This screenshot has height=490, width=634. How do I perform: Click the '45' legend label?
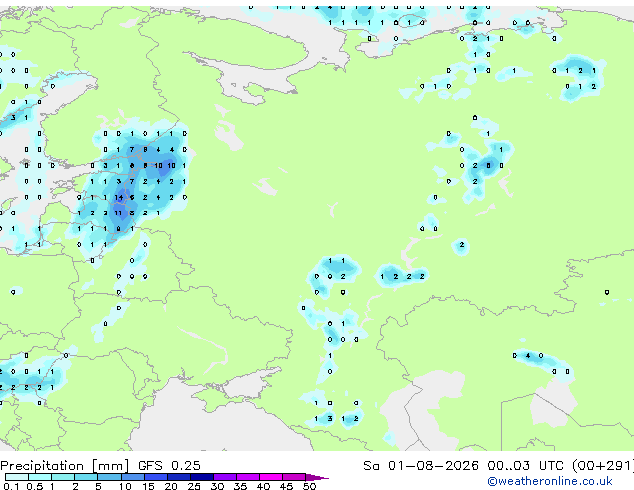click(x=286, y=486)
